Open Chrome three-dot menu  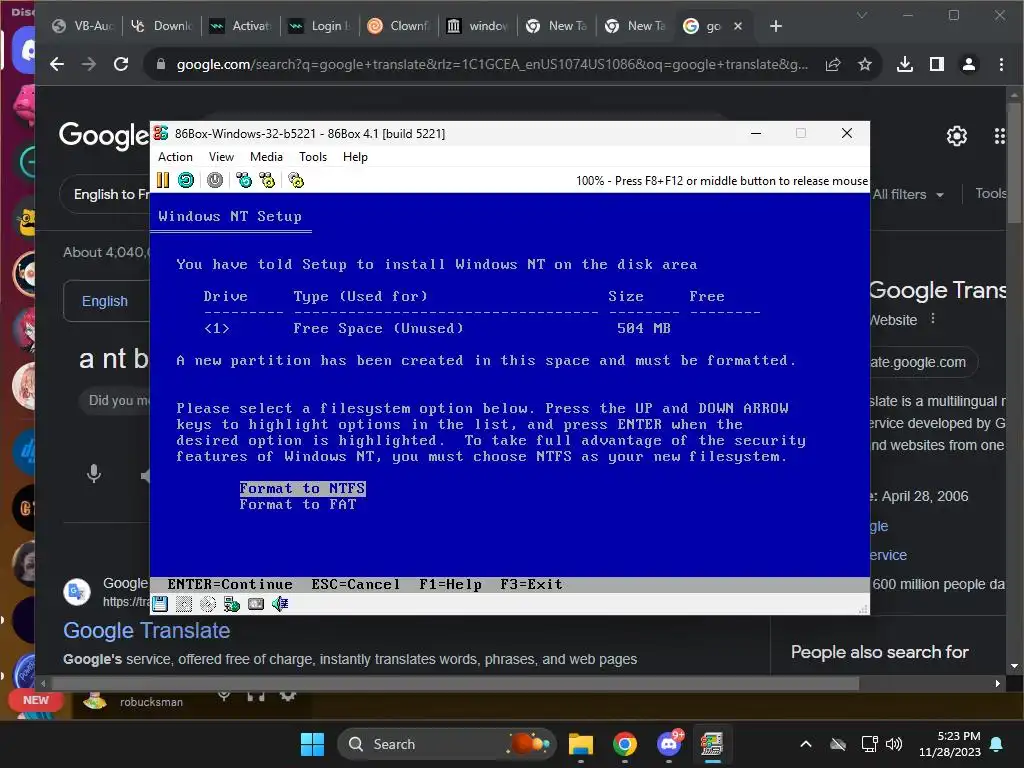click(1000, 64)
